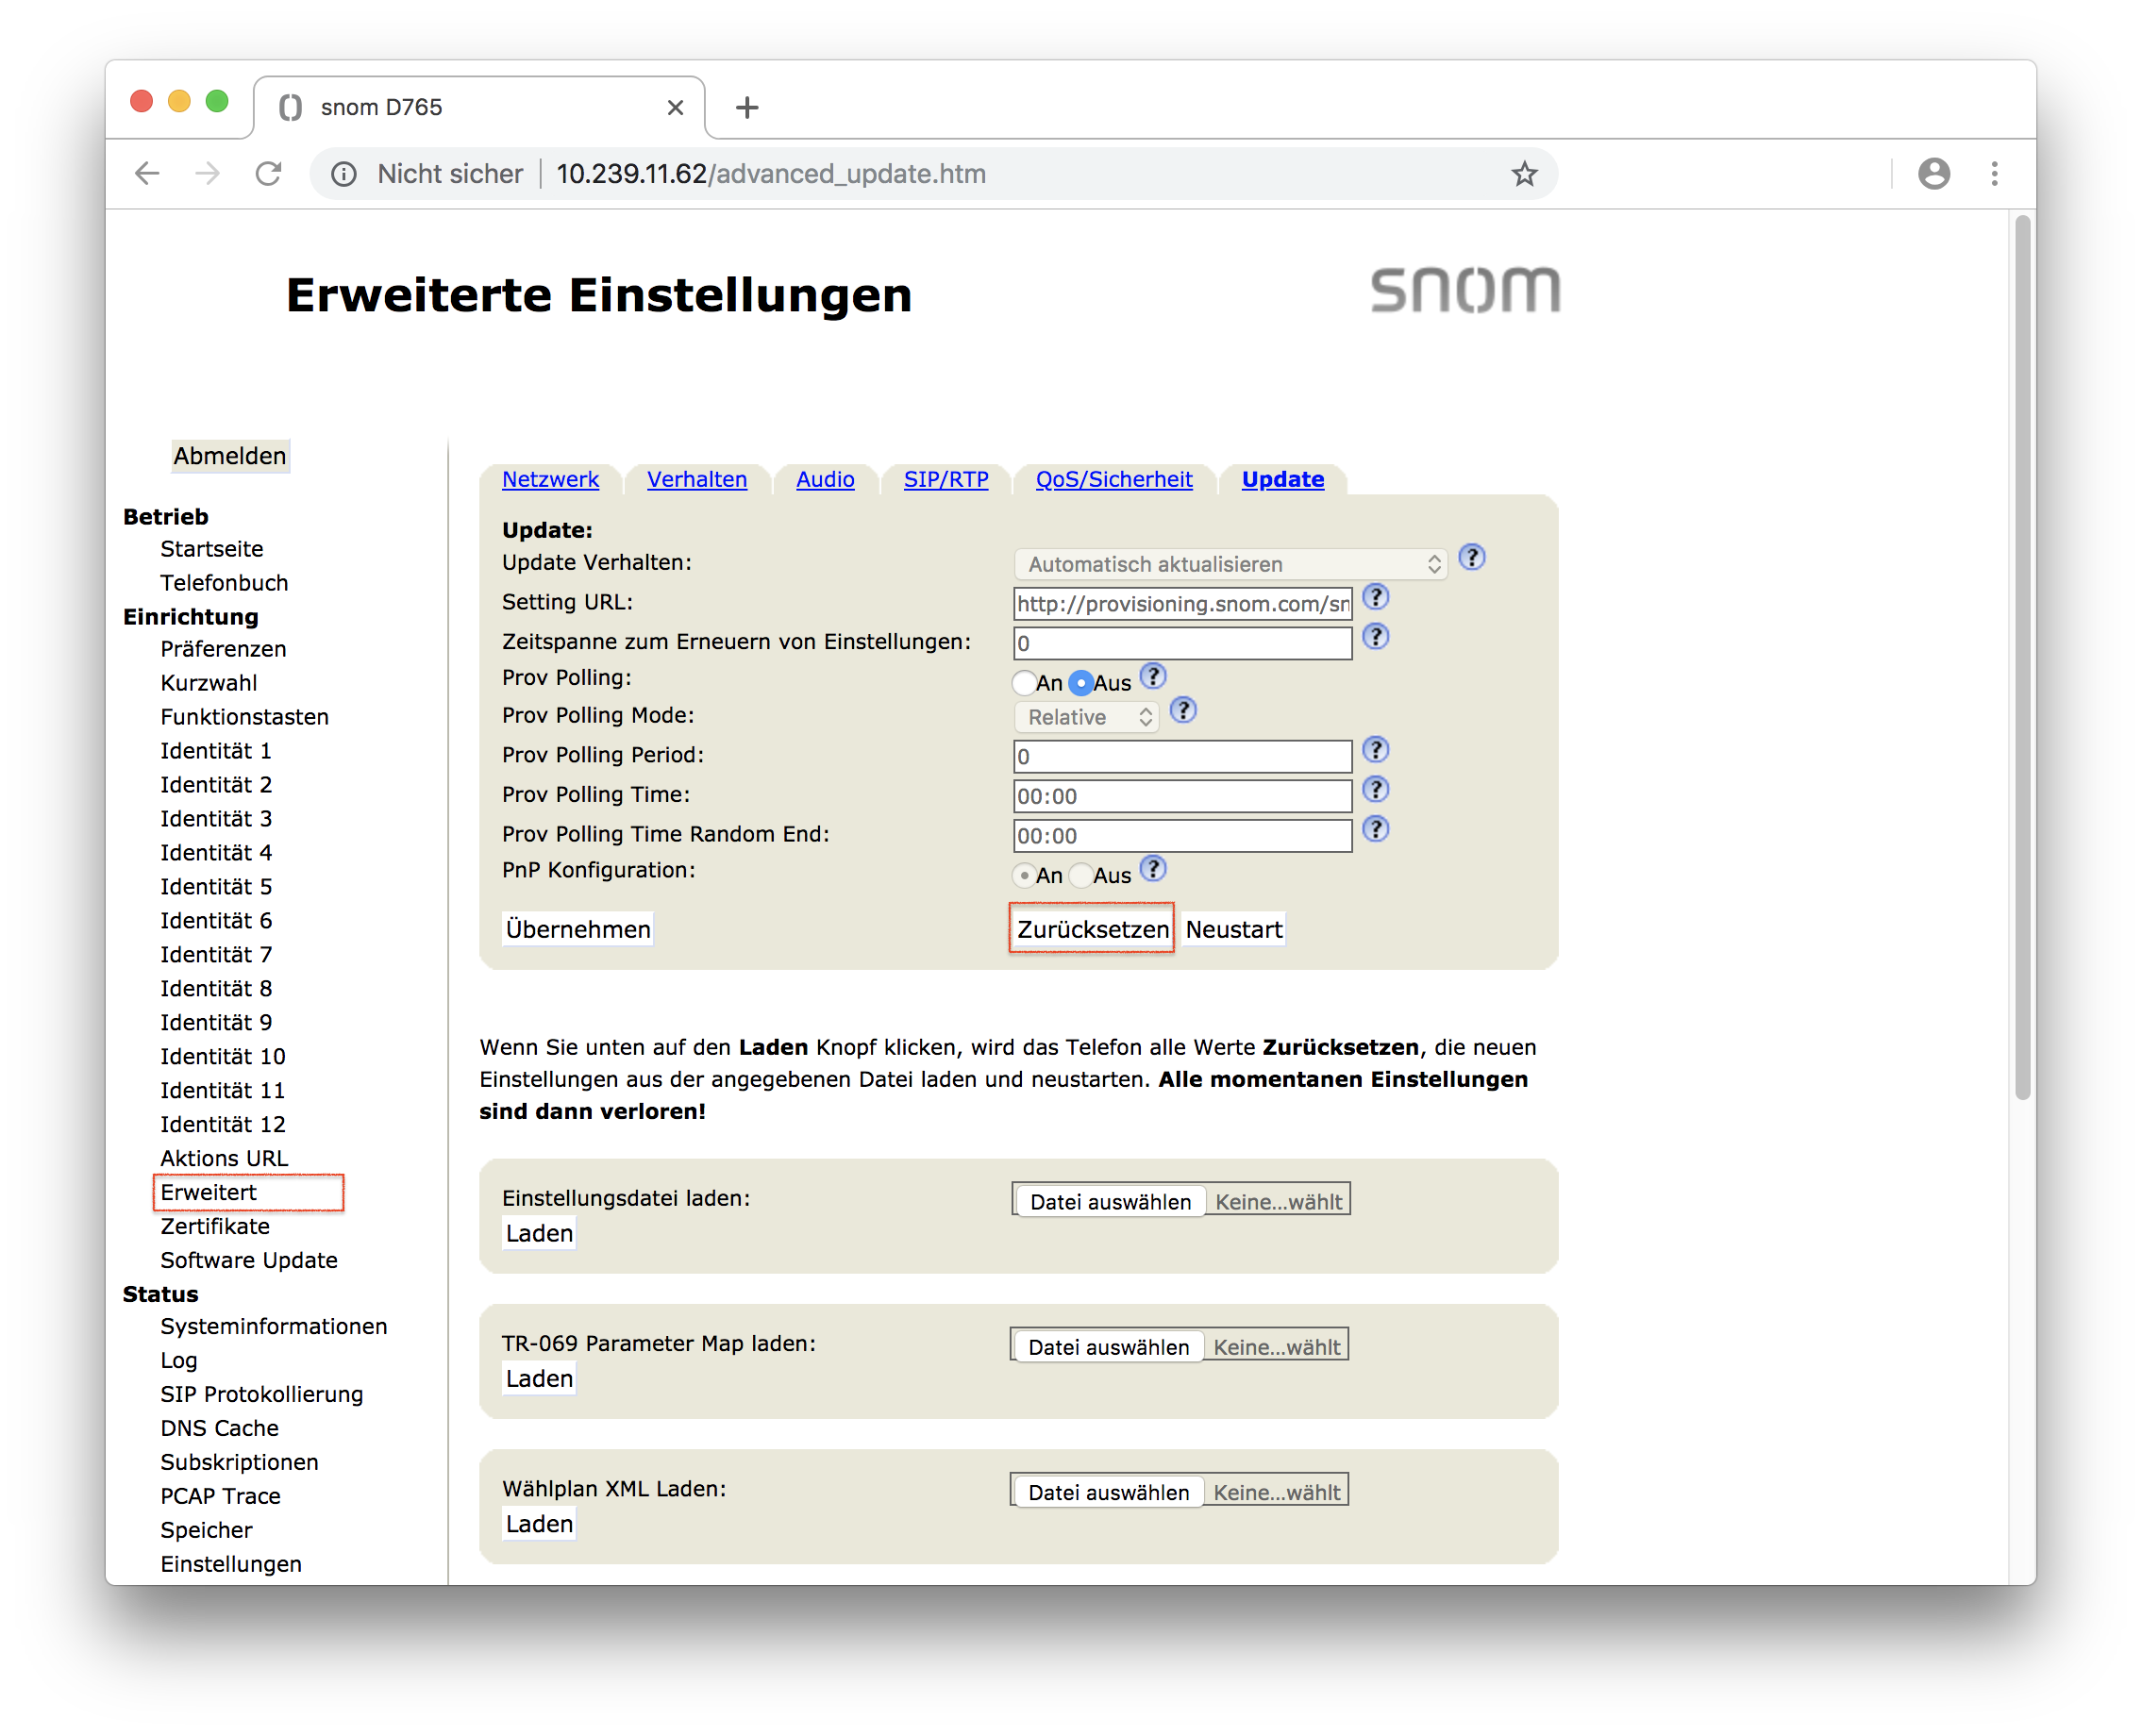Click help icon beside Update Verhalten dropdown
Viewport: 2142px width, 1736px height.
[x=1471, y=558]
